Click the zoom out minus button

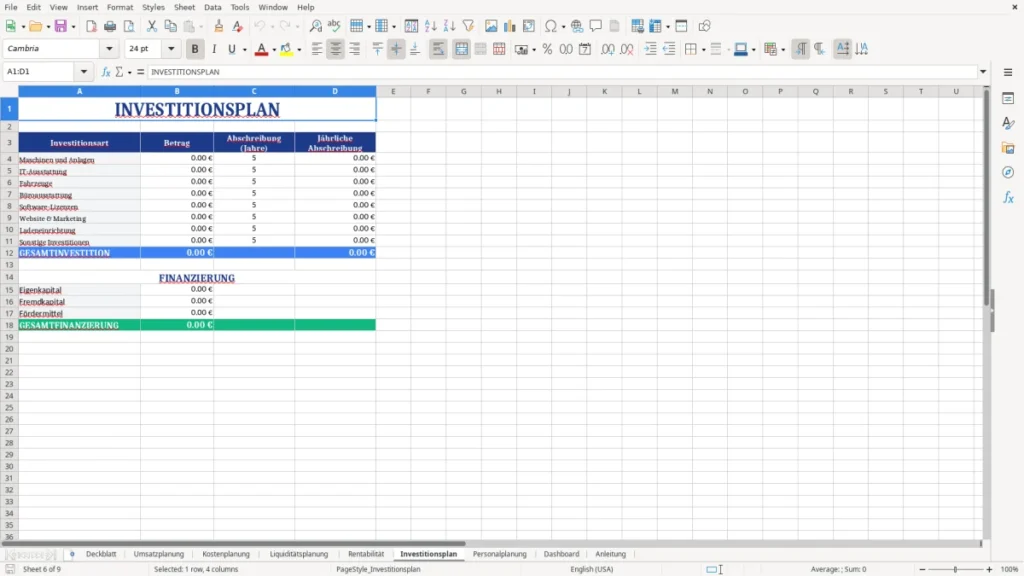pyautogui.click(x=922, y=569)
